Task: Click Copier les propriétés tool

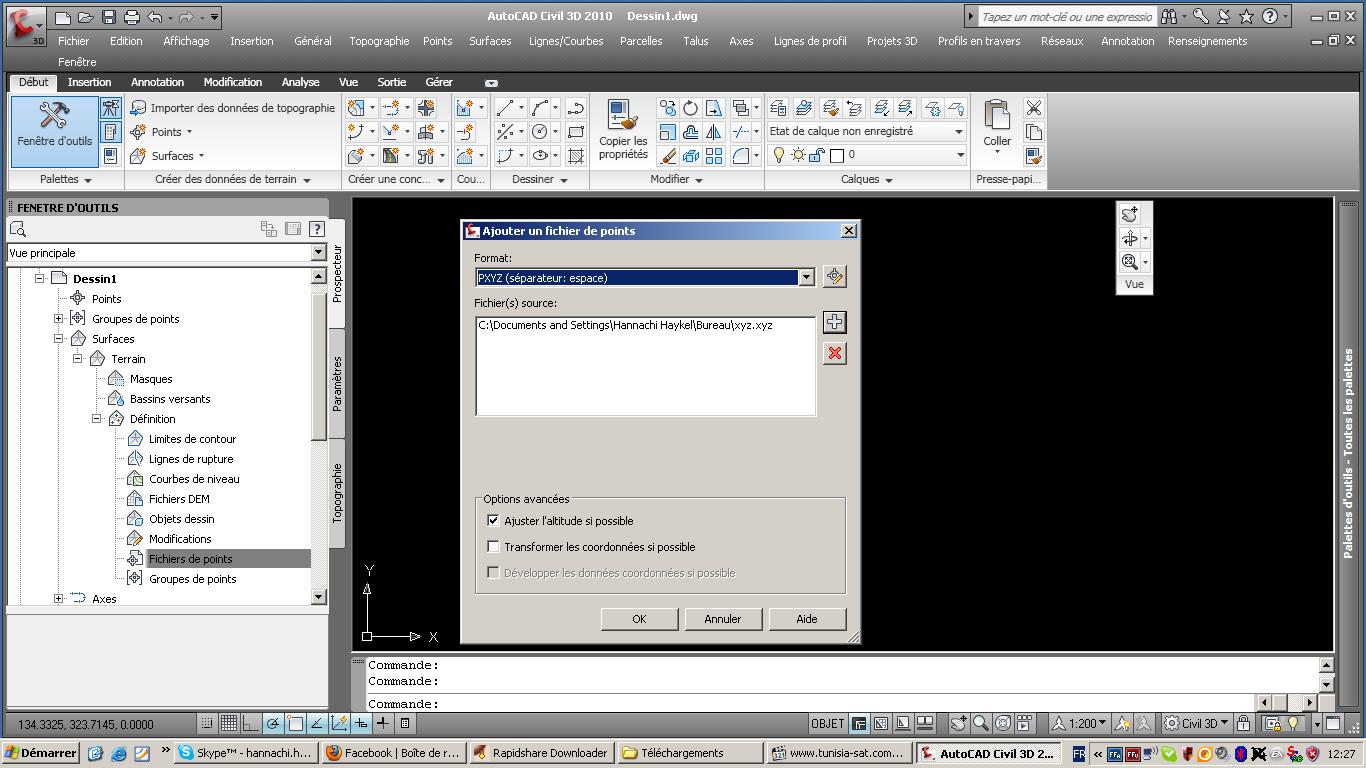Action: pyautogui.click(x=623, y=130)
